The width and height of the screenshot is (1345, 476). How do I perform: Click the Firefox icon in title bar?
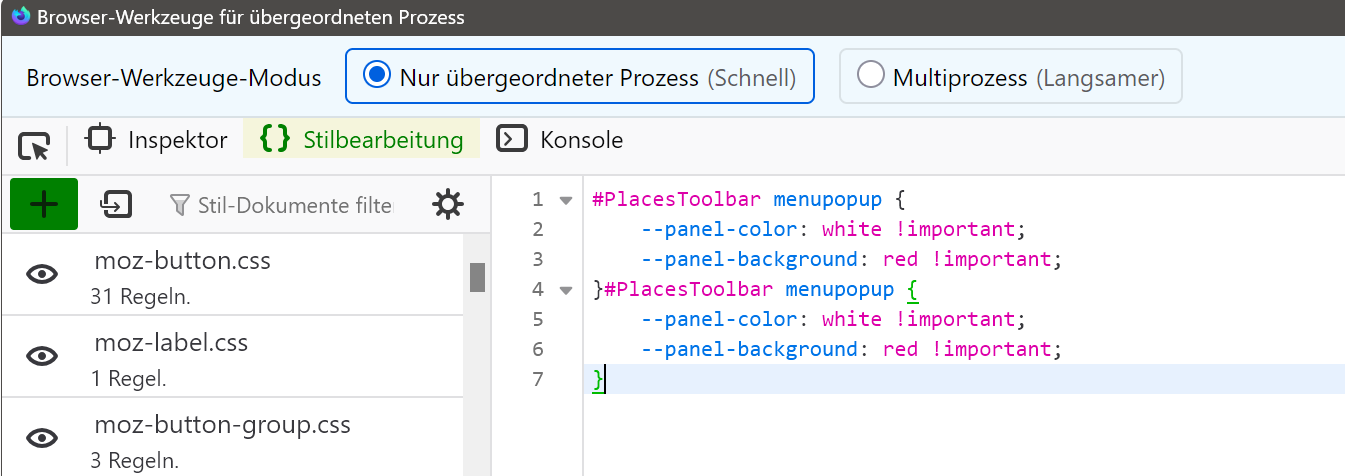click(20, 17)
